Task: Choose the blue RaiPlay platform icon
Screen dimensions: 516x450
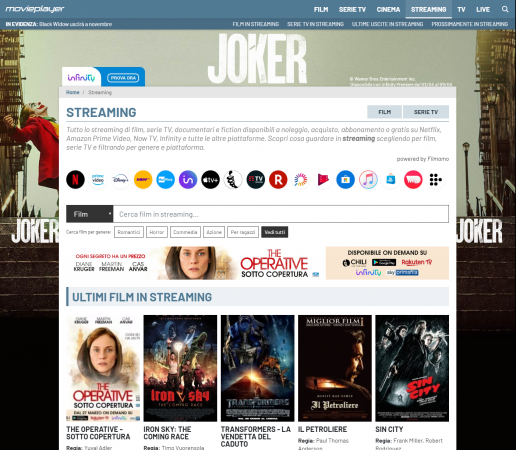Action: [x=165, y=180]
